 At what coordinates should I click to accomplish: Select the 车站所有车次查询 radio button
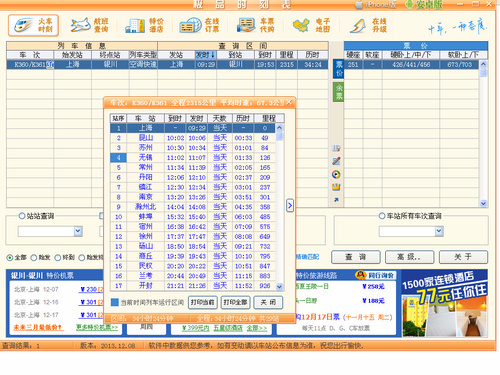click(x=382, y=216)
